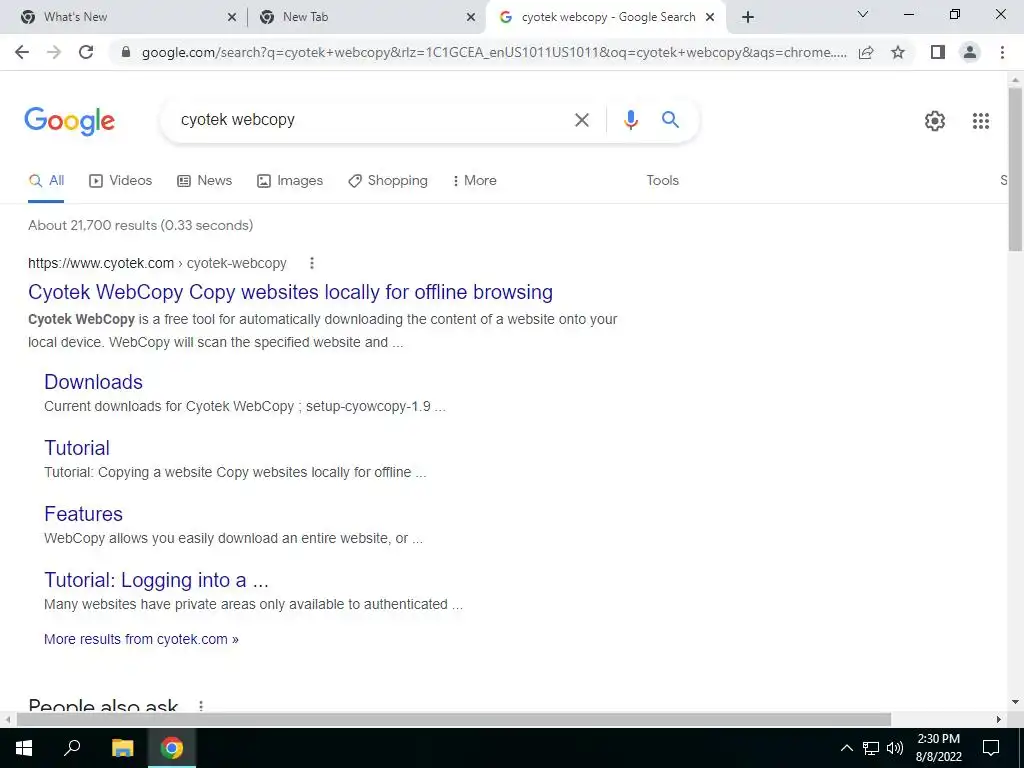Image resolution: width=1024 pixels, height=768 pixels.
Task: Open Google settings gear icon
Action: pyautogui.click(x=935, y=121)
